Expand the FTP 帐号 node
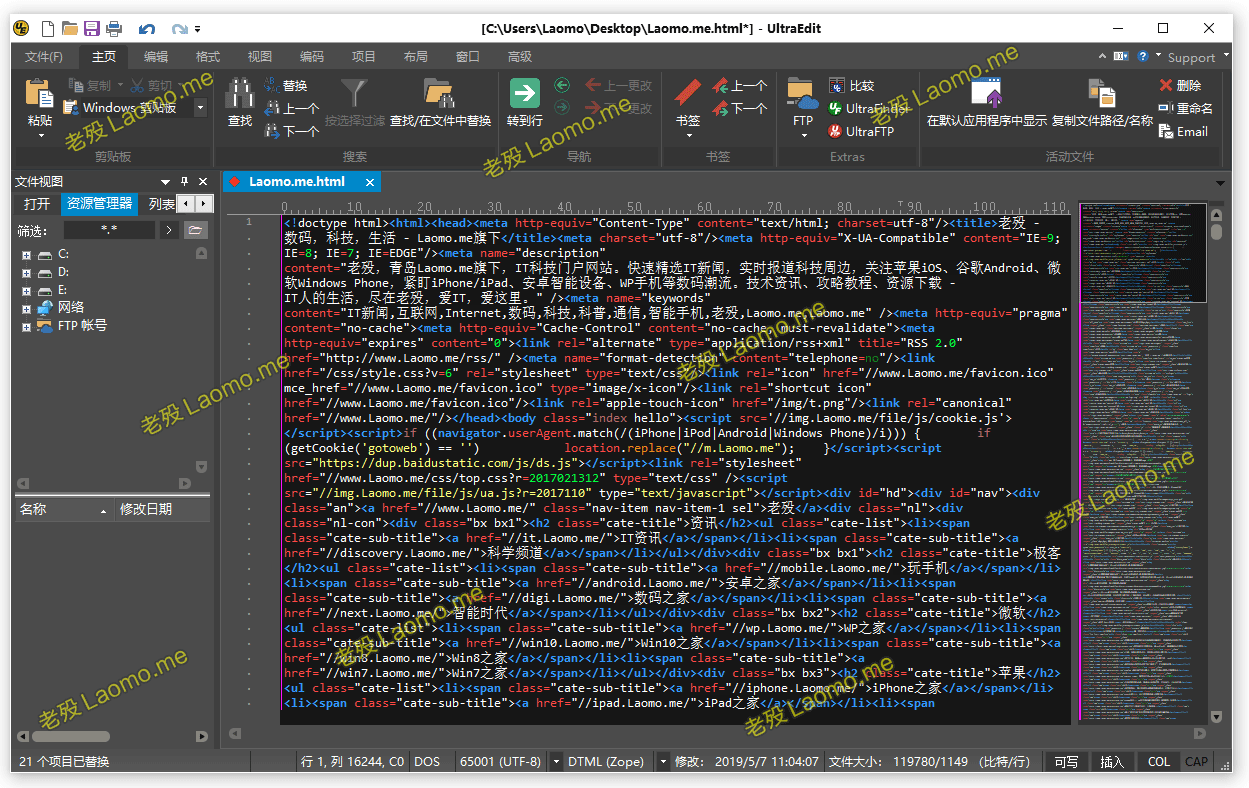Screen dimensions: 1249x788 pos(26,326)
